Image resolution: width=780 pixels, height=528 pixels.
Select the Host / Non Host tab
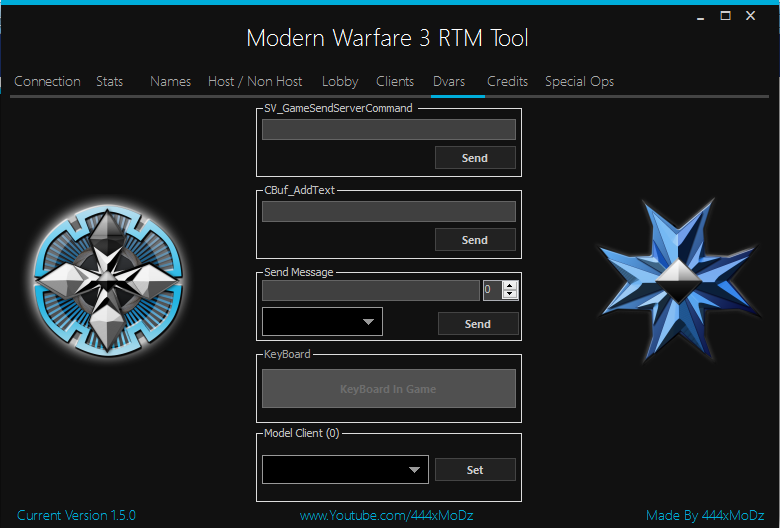tap(255, 81)
